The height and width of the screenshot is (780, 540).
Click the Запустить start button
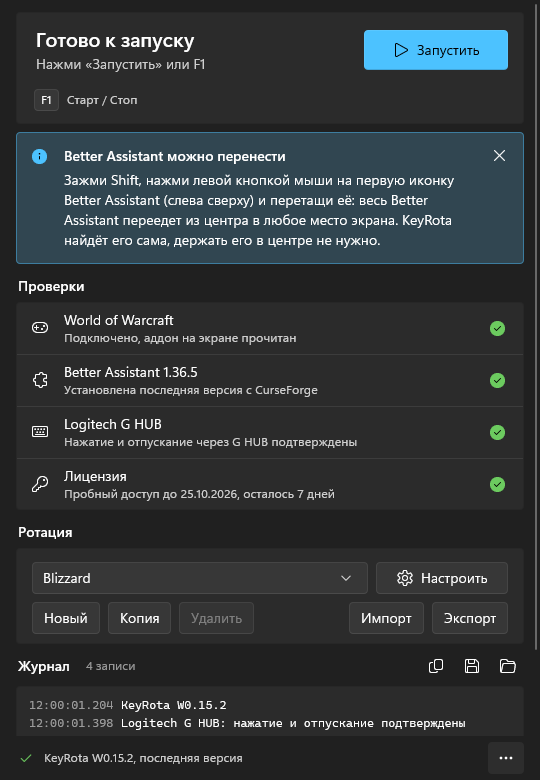436,50
